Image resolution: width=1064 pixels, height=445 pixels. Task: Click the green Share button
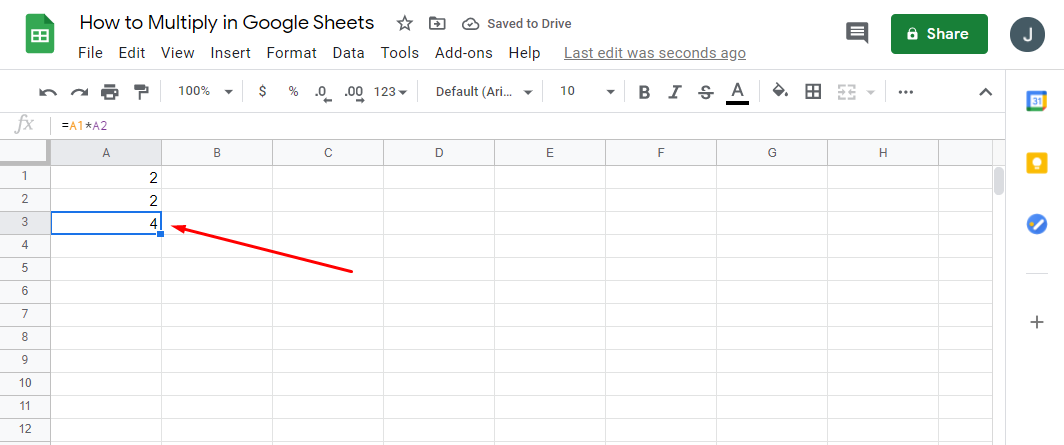point(939,34)
